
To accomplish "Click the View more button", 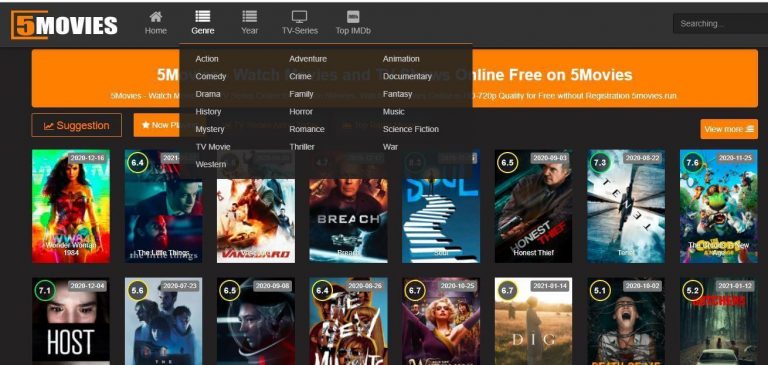I will click(729, 129).
